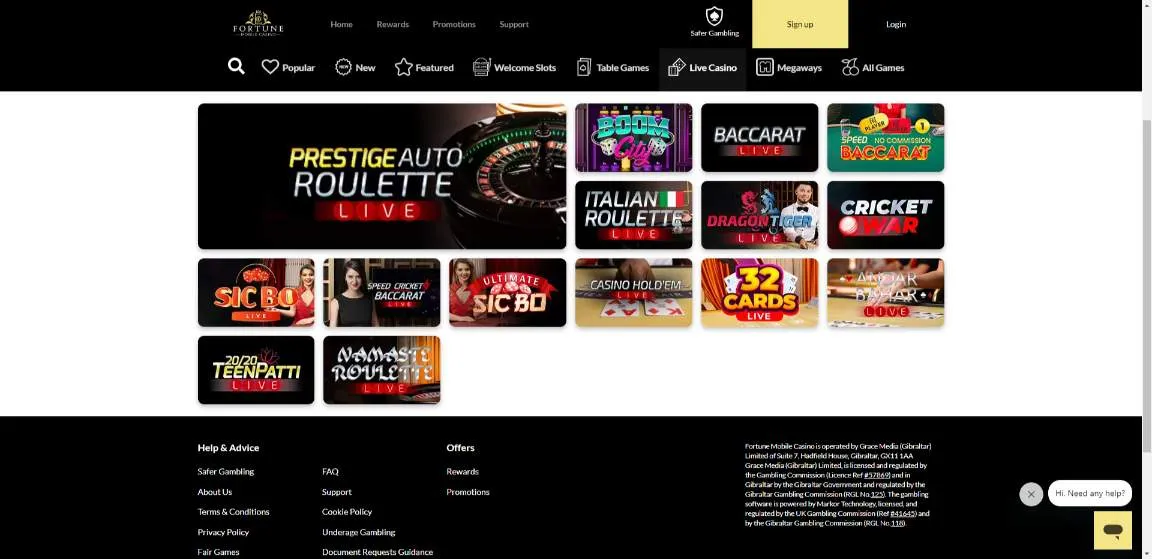Select the Live Casino category

[702, 68]
